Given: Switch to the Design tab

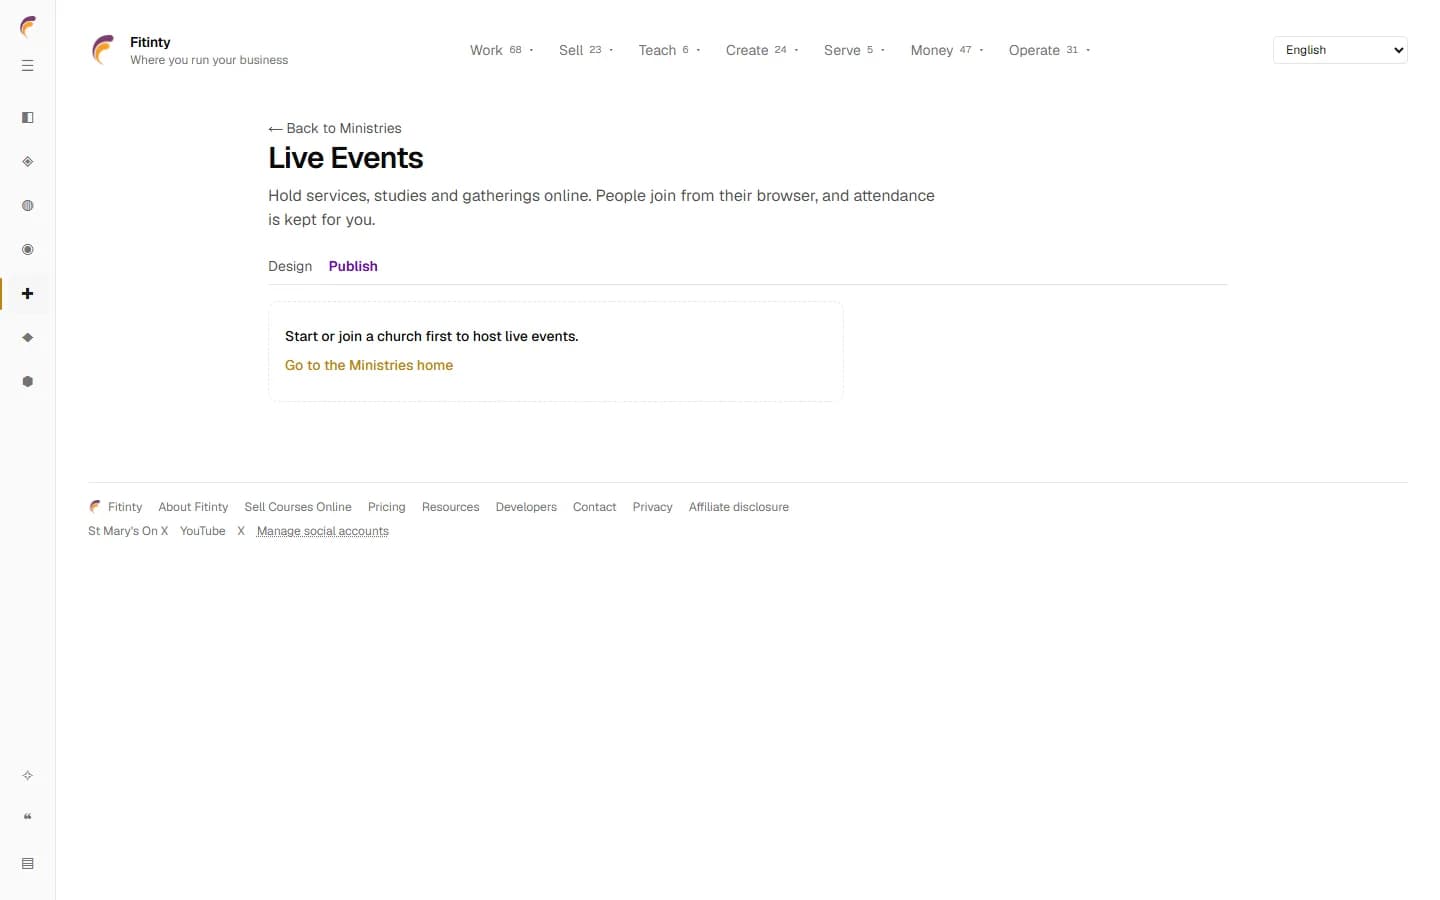Looking at the screenshot, I should point(290,266).
